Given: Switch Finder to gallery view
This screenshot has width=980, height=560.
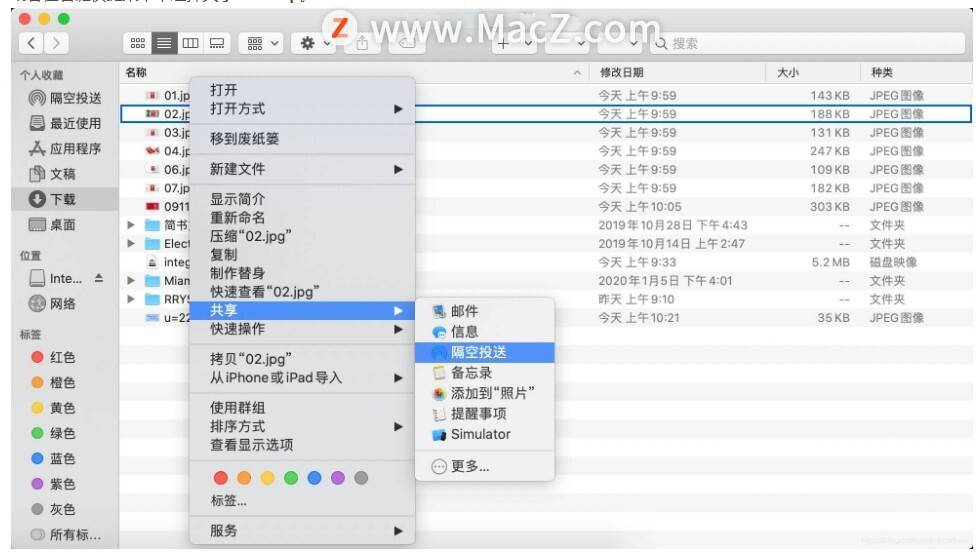Looking at the screenshot, I should point(217,43).
